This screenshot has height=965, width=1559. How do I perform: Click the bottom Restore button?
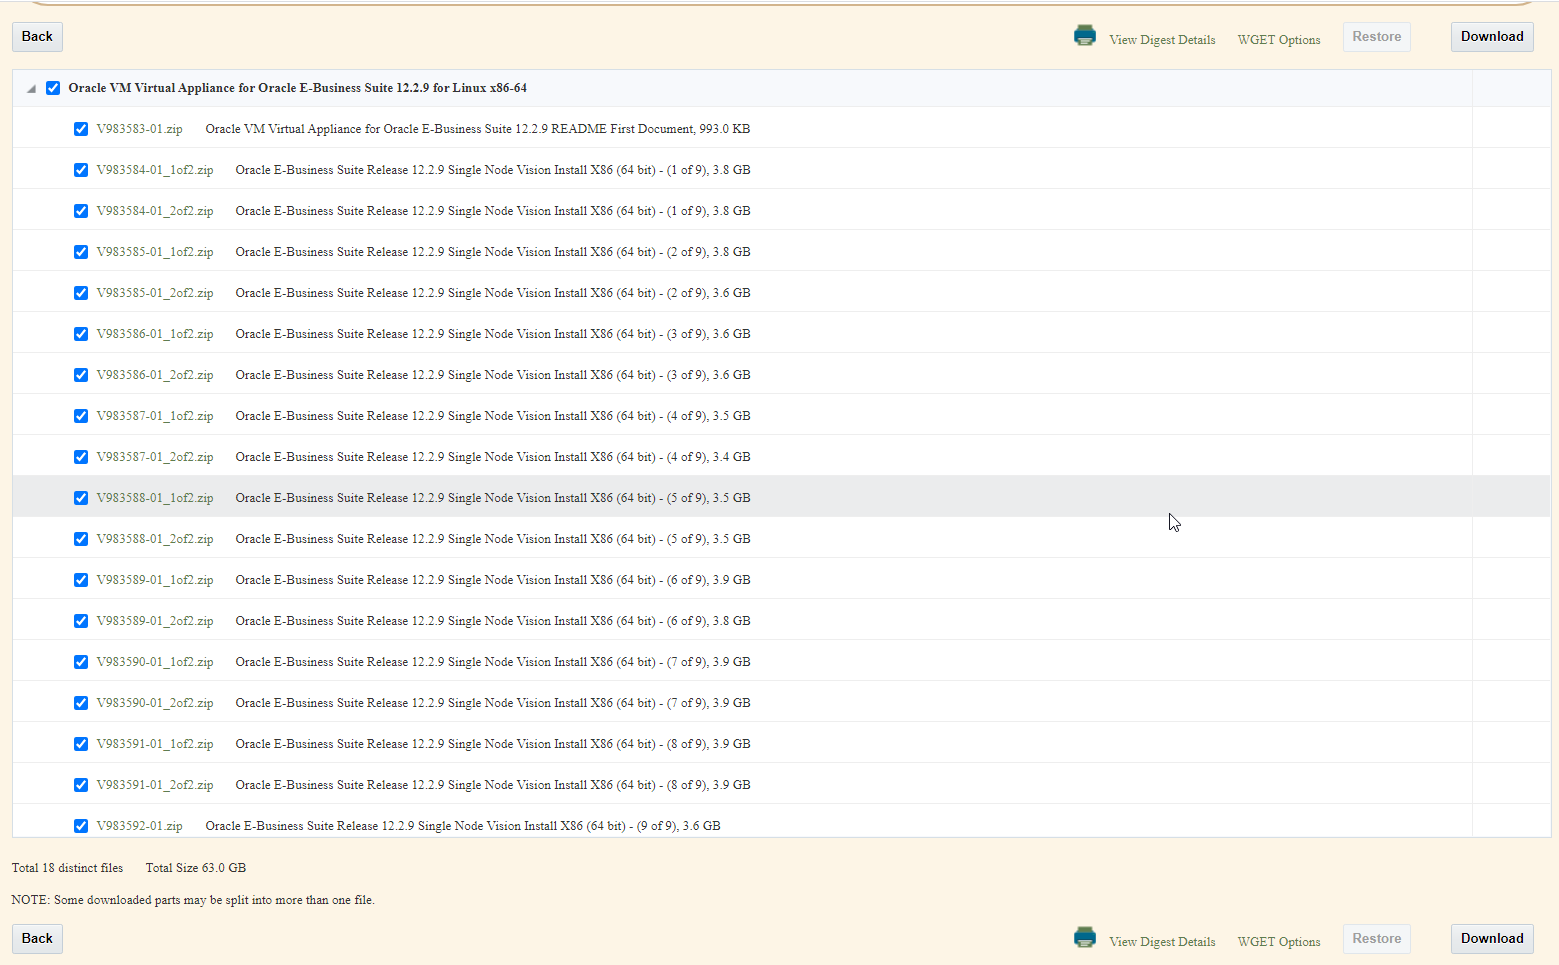point(1377,939)
